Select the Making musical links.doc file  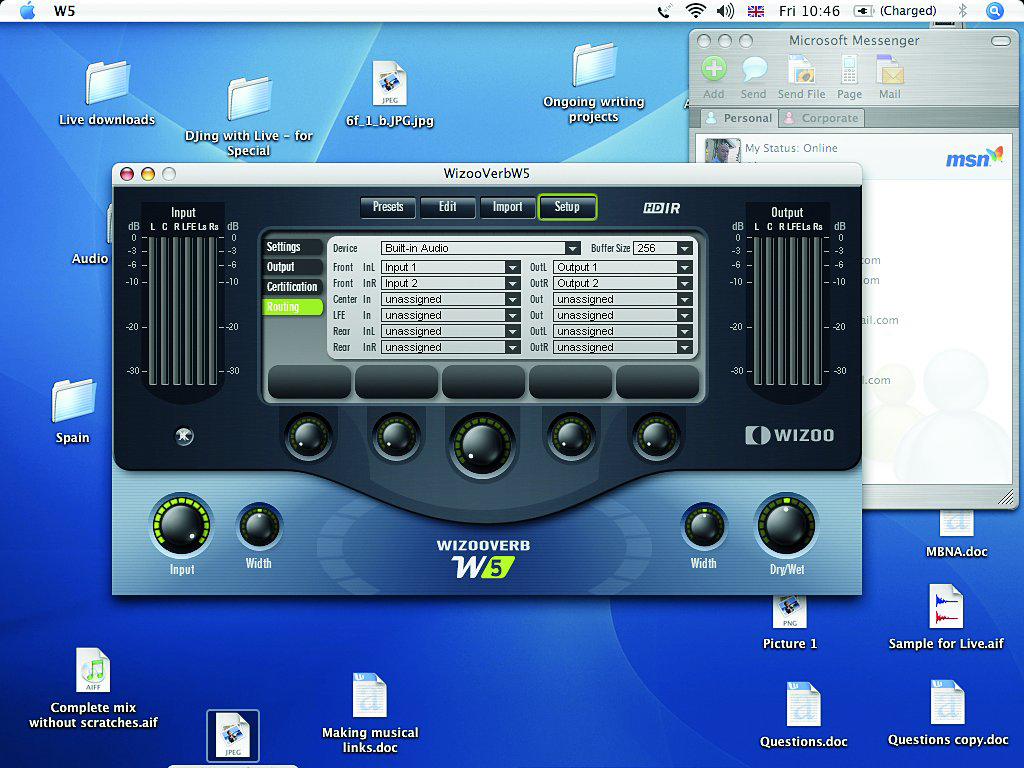(370, 696)
